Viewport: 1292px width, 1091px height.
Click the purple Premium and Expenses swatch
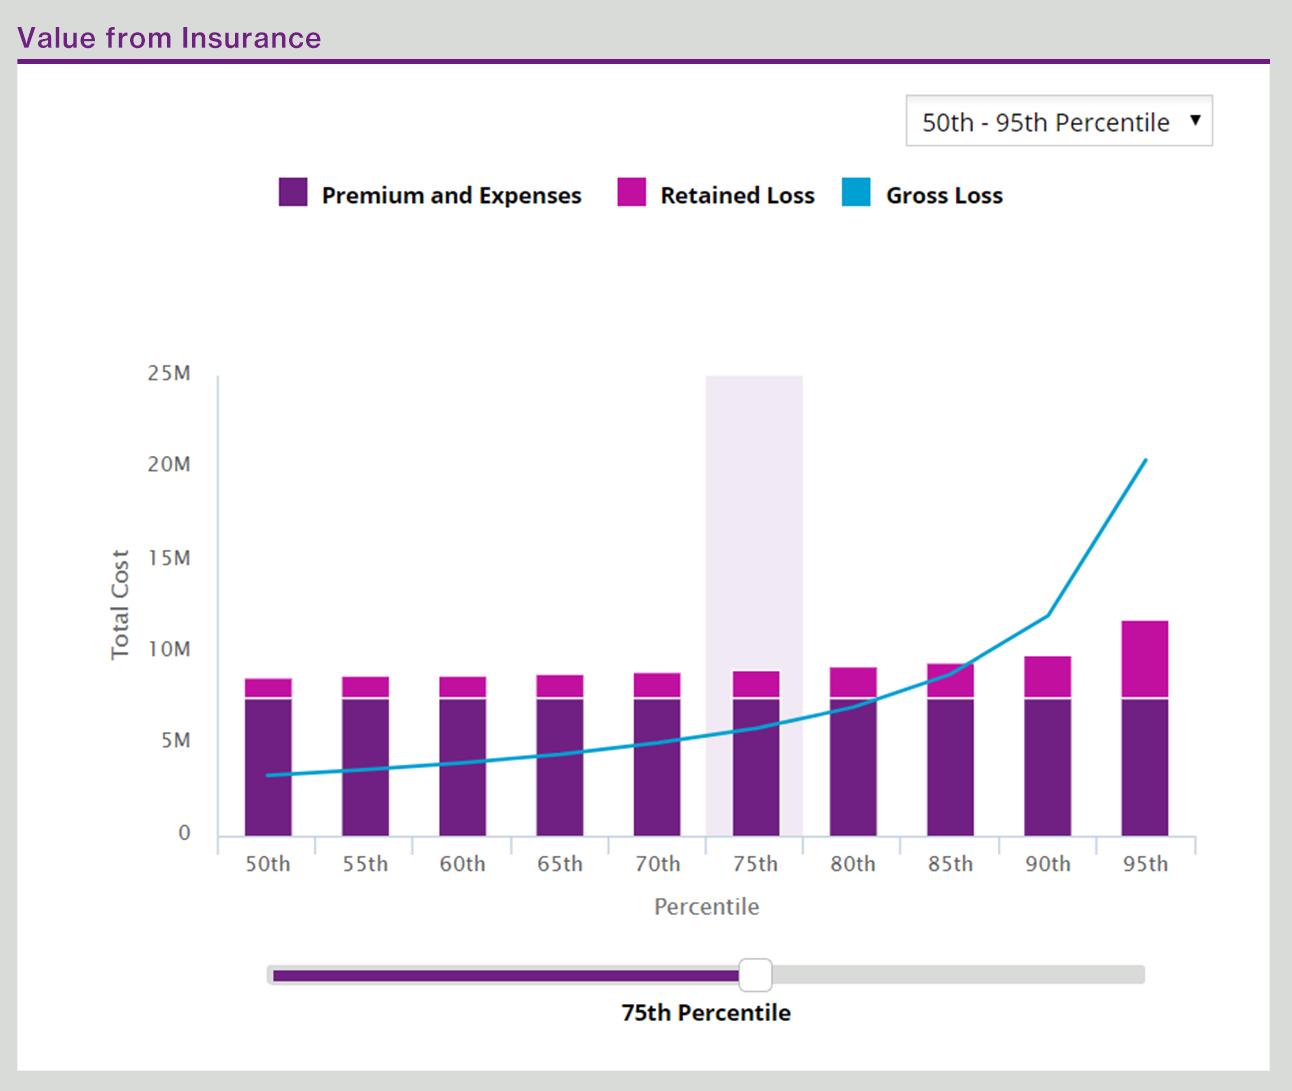(293, 192)
